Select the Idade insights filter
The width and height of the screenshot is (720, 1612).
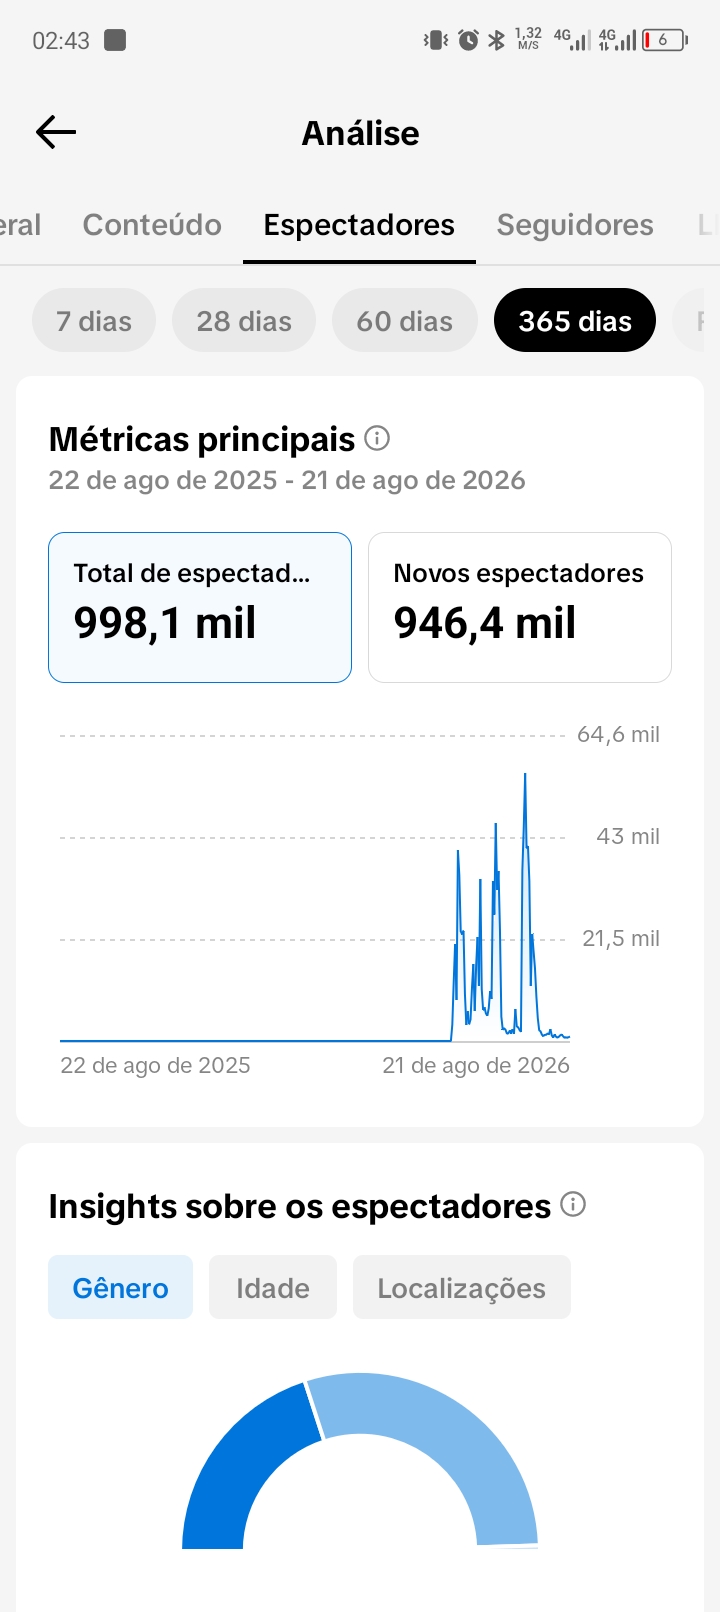pyautogui.click(x=273, y=1287)
